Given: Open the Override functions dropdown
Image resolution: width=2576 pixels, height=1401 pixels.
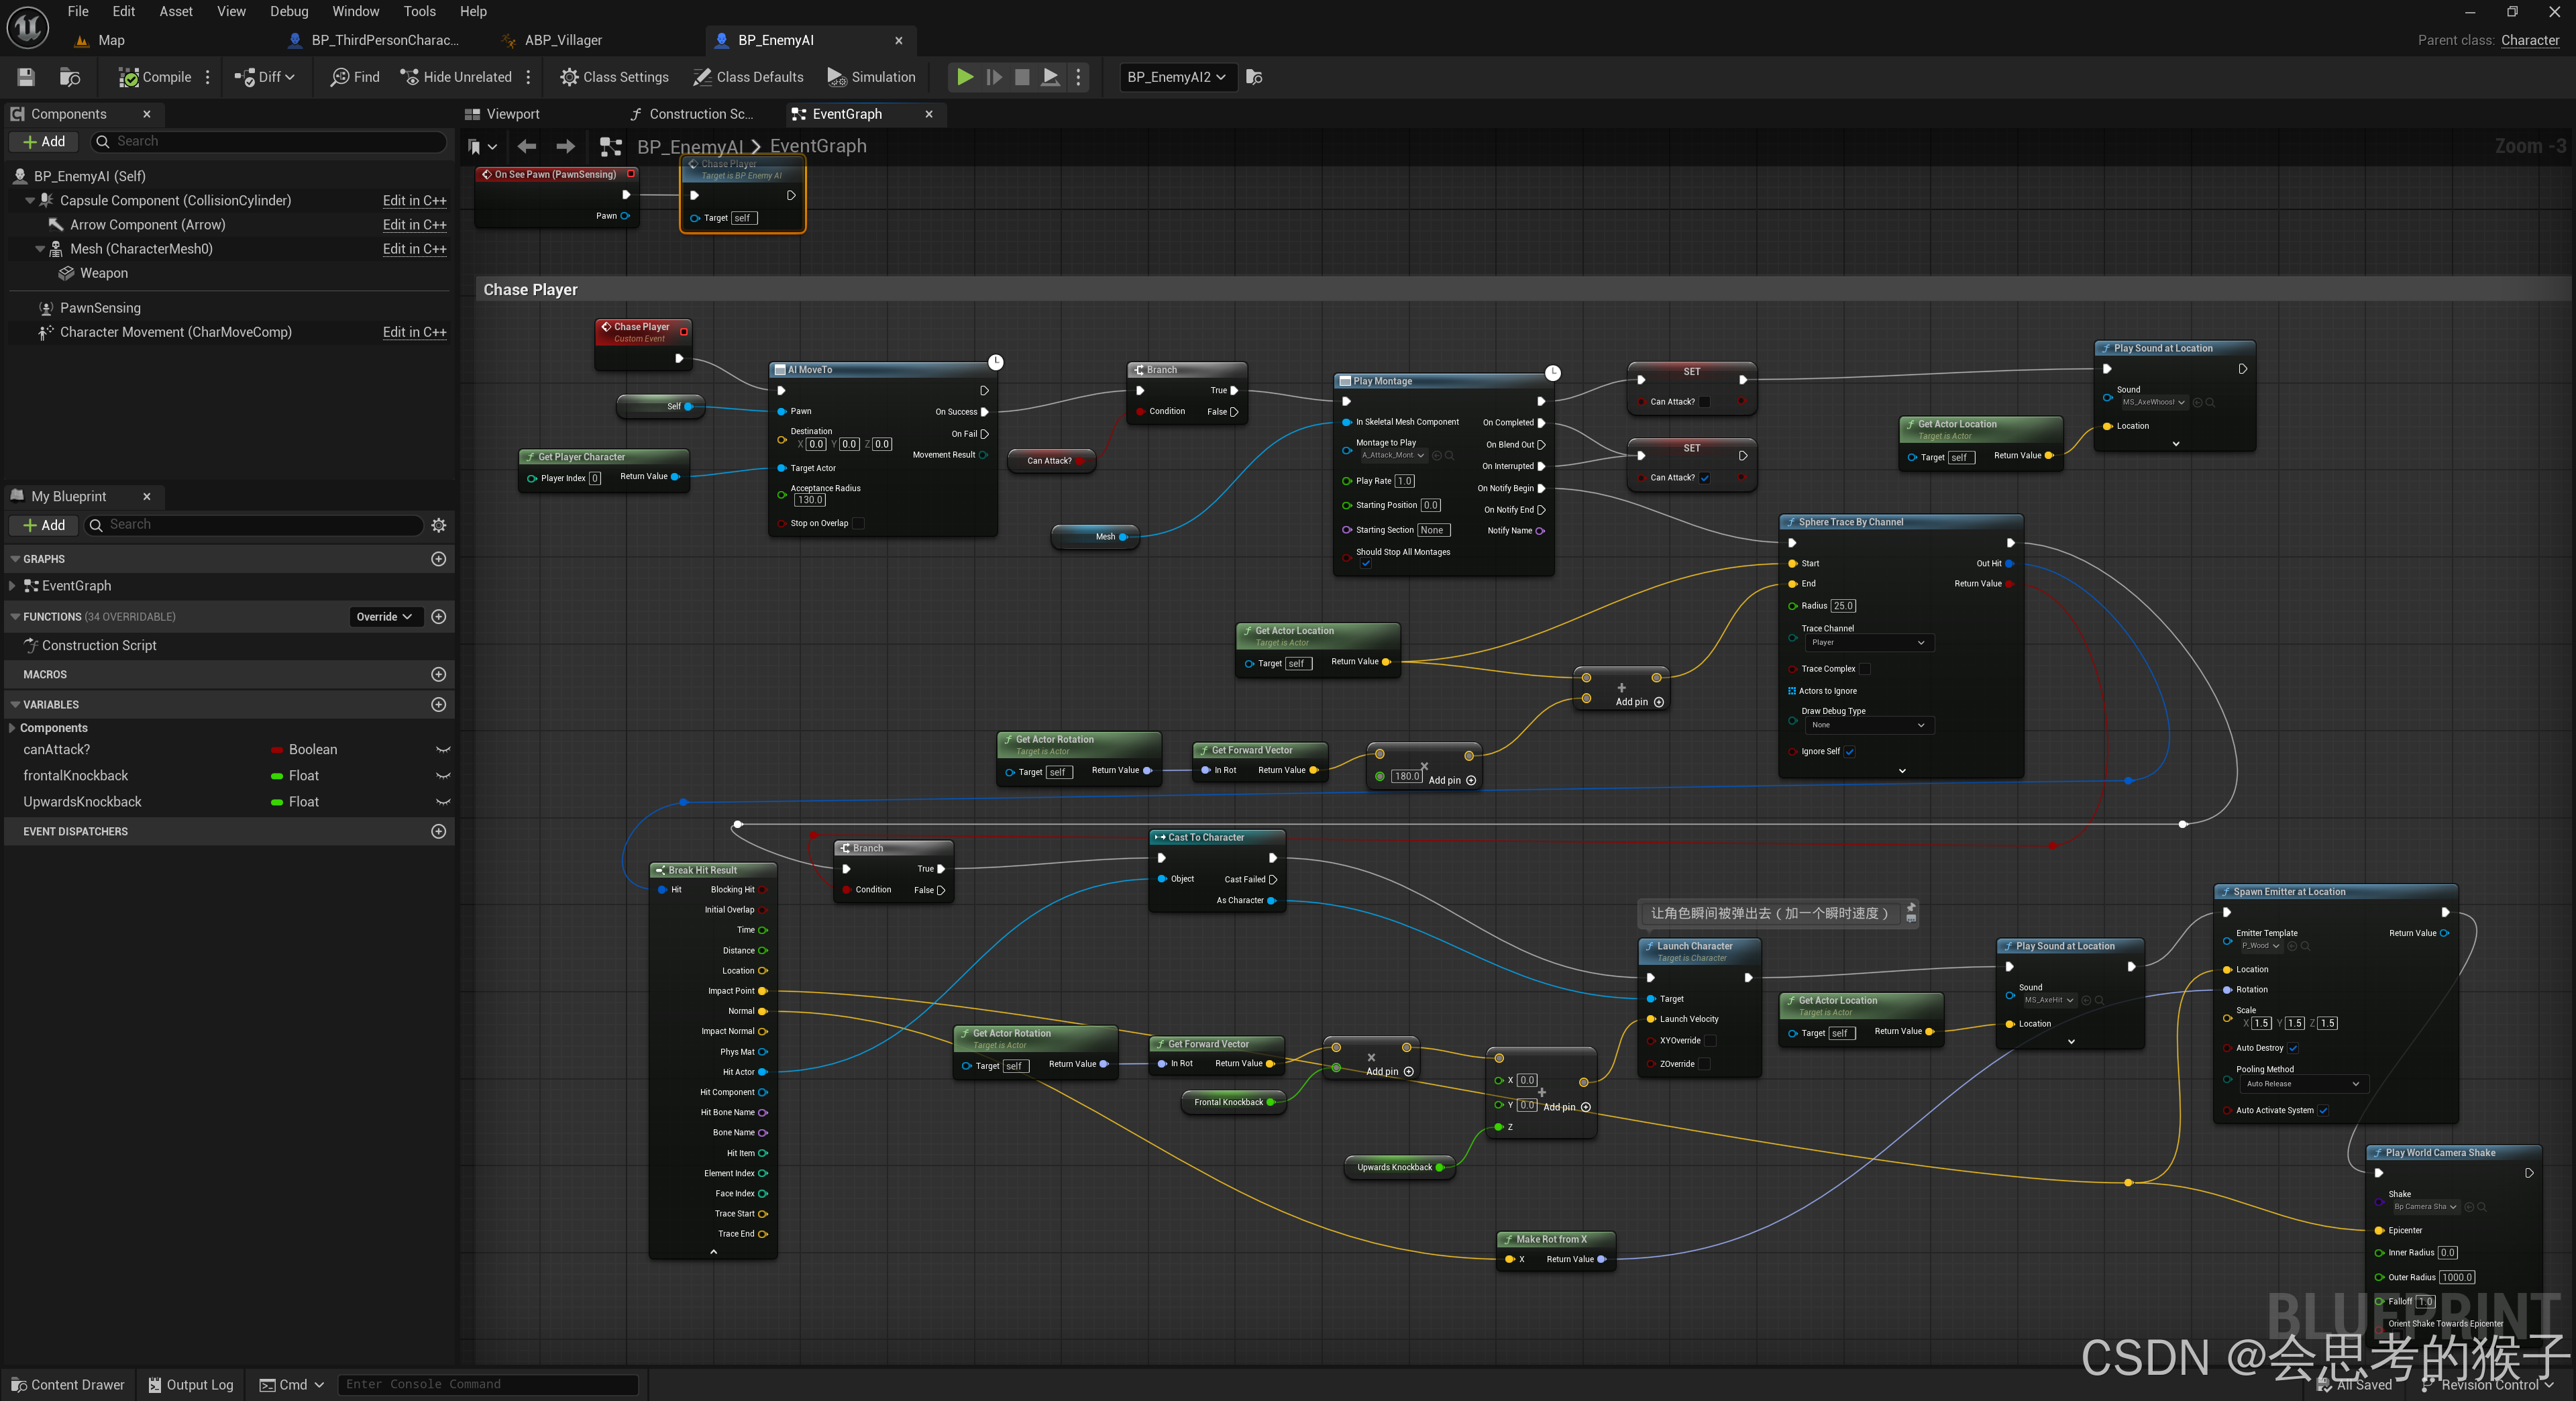Looking at the screenshot, I should (385, 617).
